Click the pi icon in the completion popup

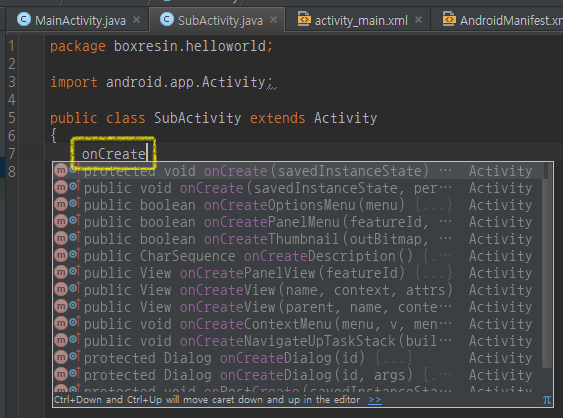(x=547, y=400)
